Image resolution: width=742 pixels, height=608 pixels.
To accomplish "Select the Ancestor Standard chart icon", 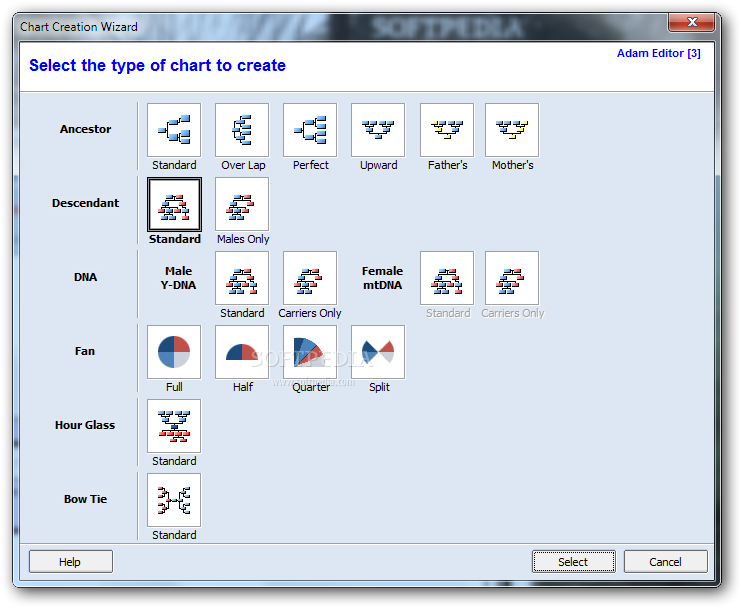I will (174, 130).
